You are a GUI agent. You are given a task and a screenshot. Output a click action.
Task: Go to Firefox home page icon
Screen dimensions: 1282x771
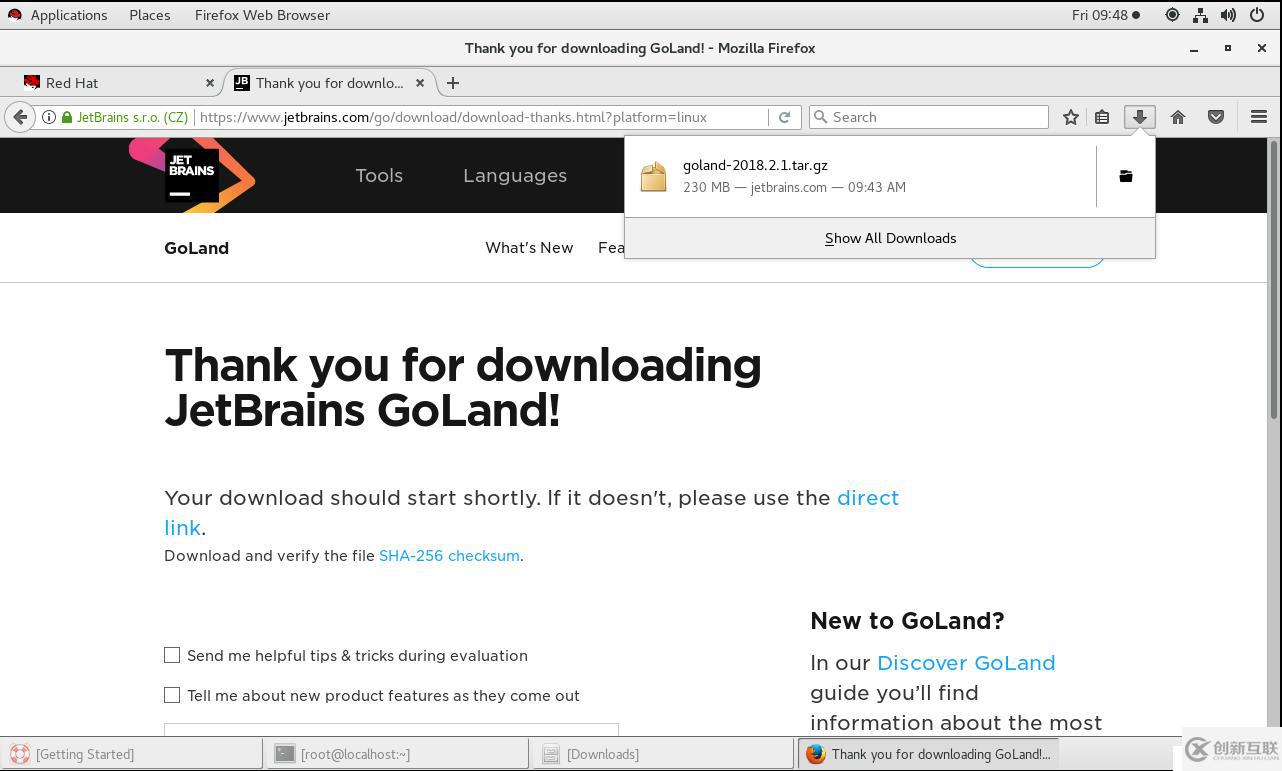1178,117
